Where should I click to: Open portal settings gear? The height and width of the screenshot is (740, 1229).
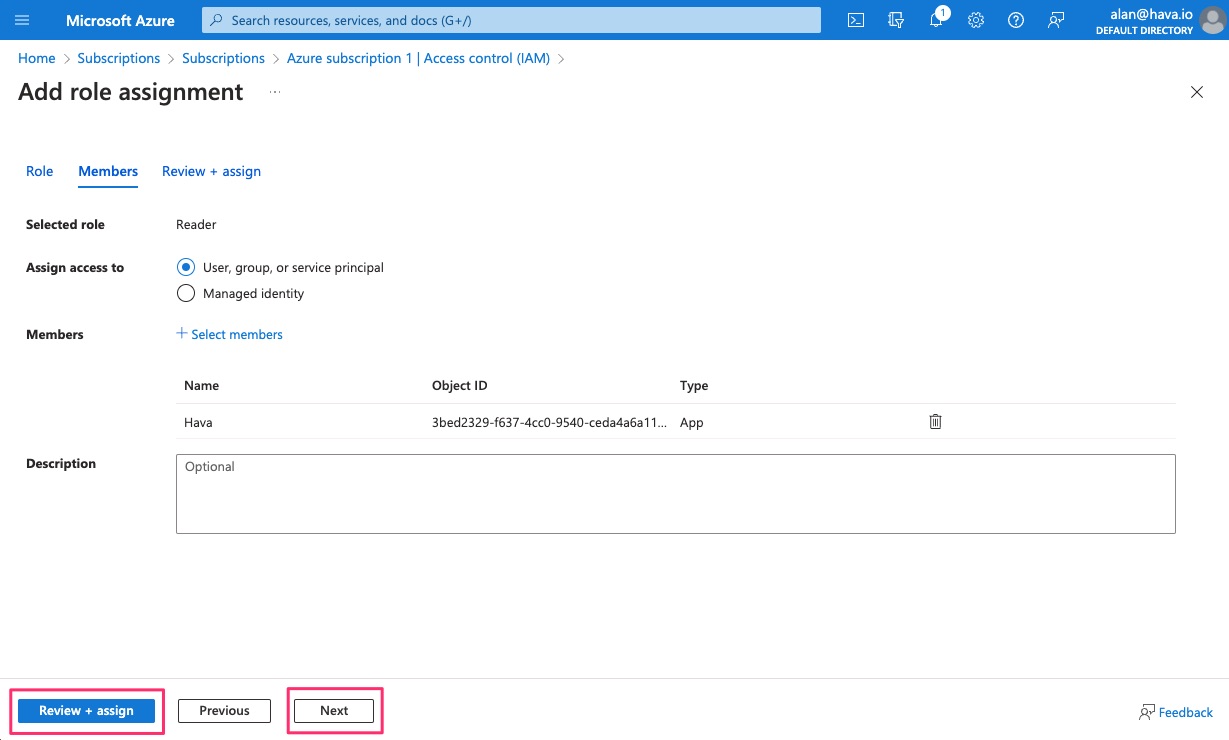976,20
